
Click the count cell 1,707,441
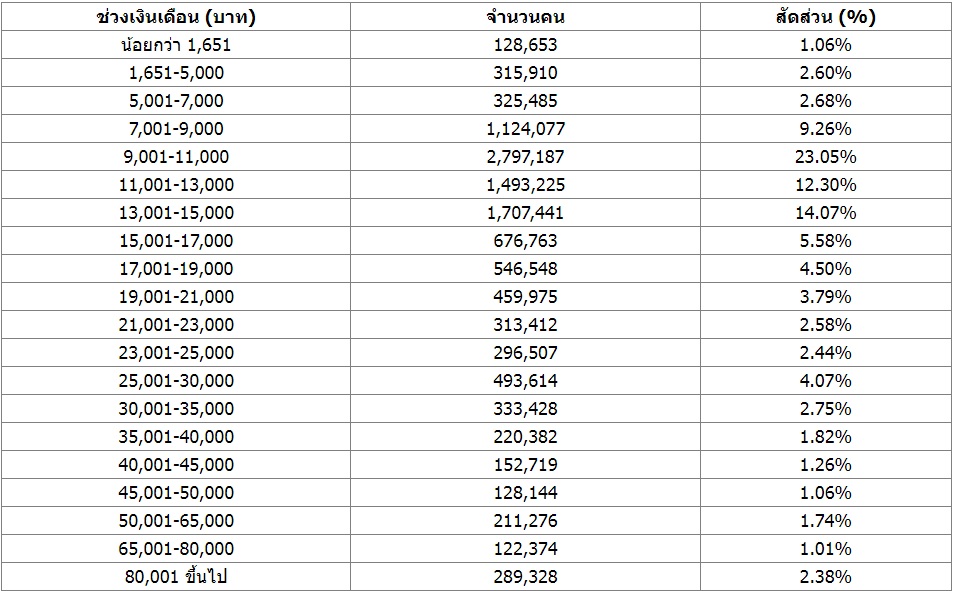pyautogui.click(x=525, y=213)
